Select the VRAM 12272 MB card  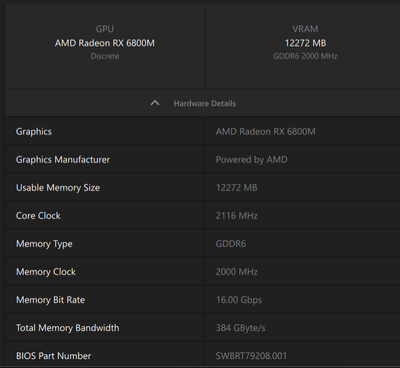point(303,47)
